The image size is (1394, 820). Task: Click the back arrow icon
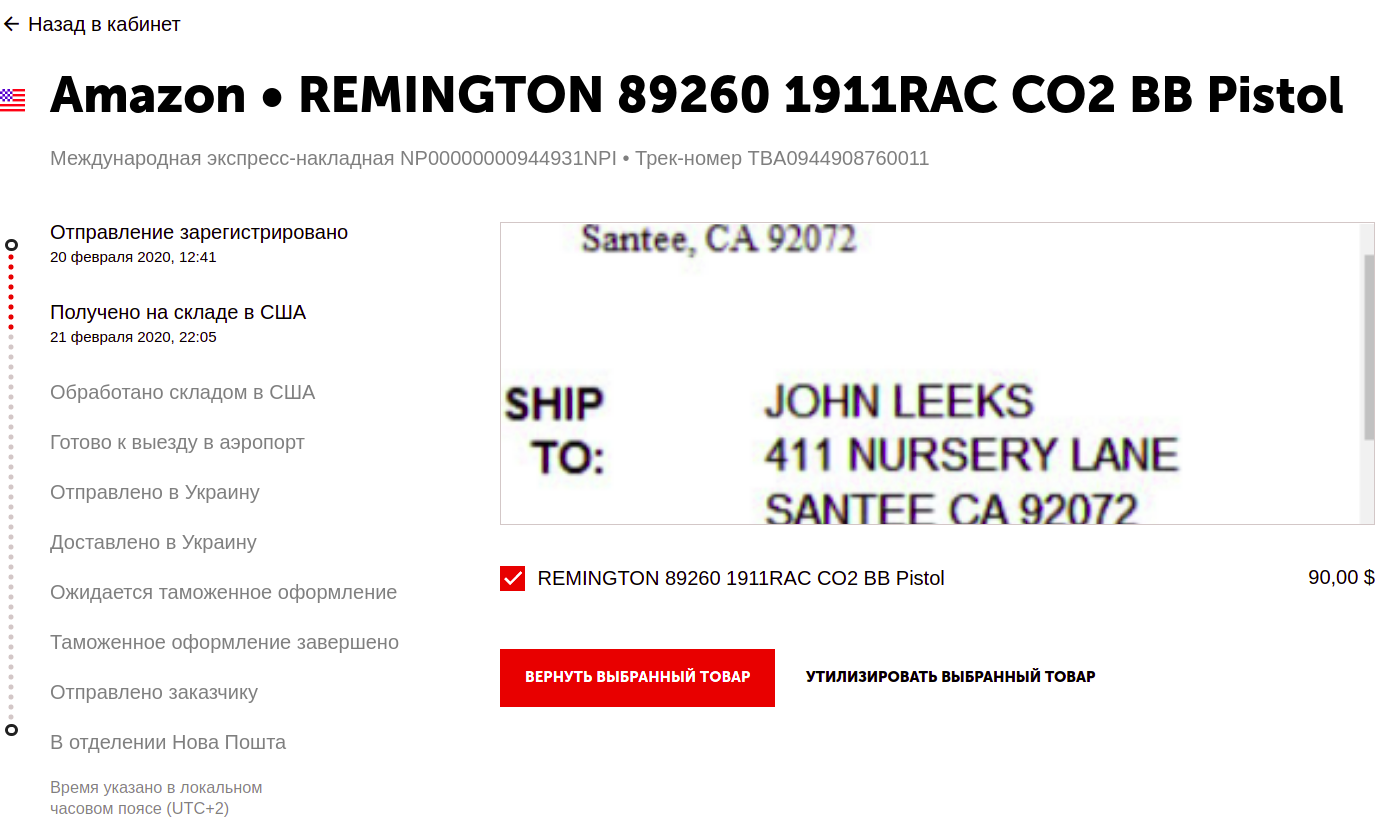pyautogui.click(x=12, y=24)
